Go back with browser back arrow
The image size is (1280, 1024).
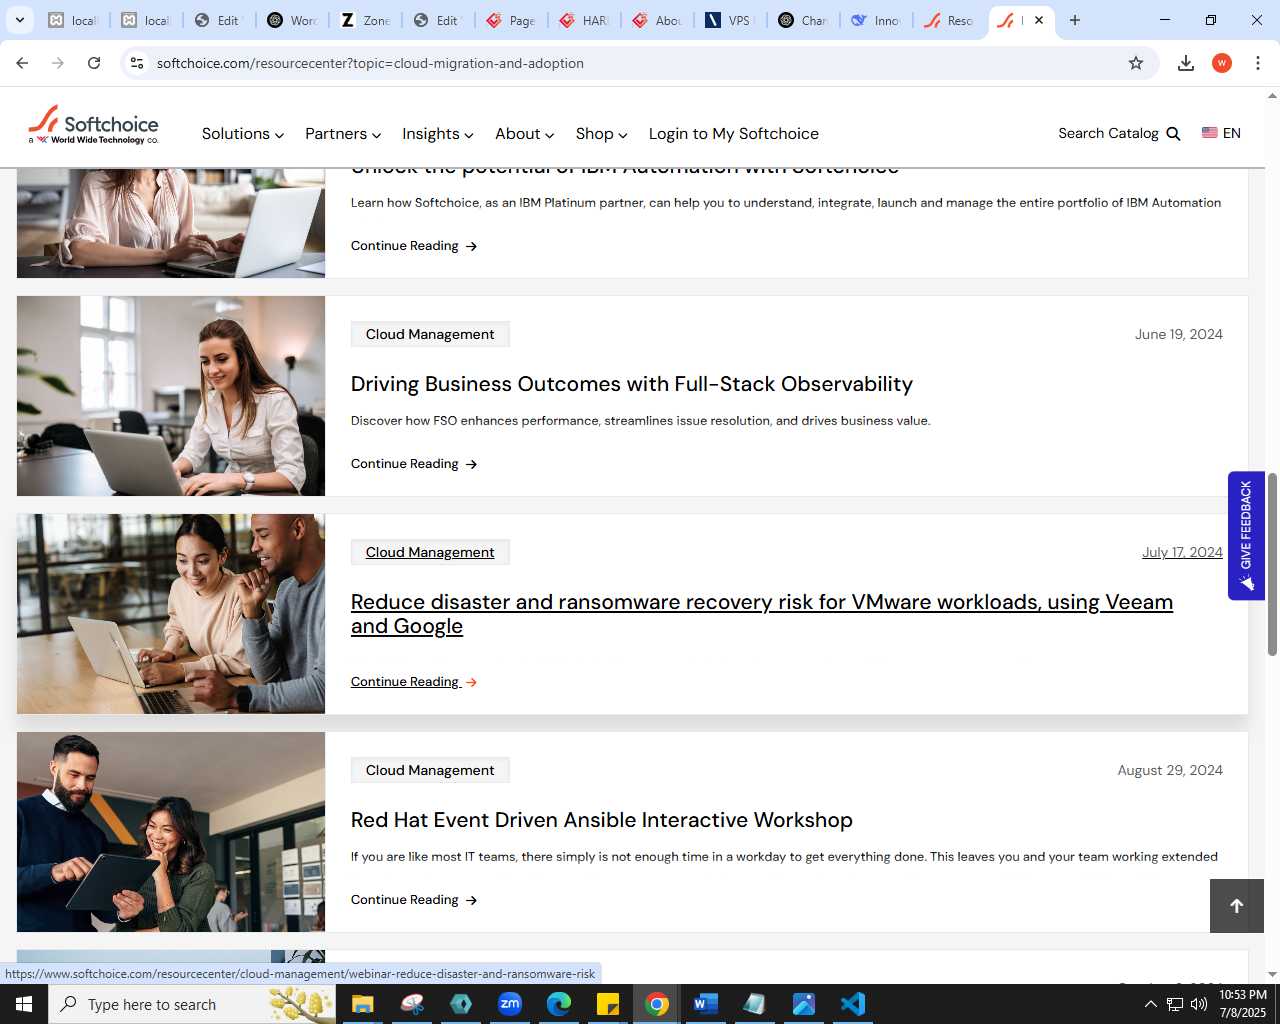(x=22, y=63)
